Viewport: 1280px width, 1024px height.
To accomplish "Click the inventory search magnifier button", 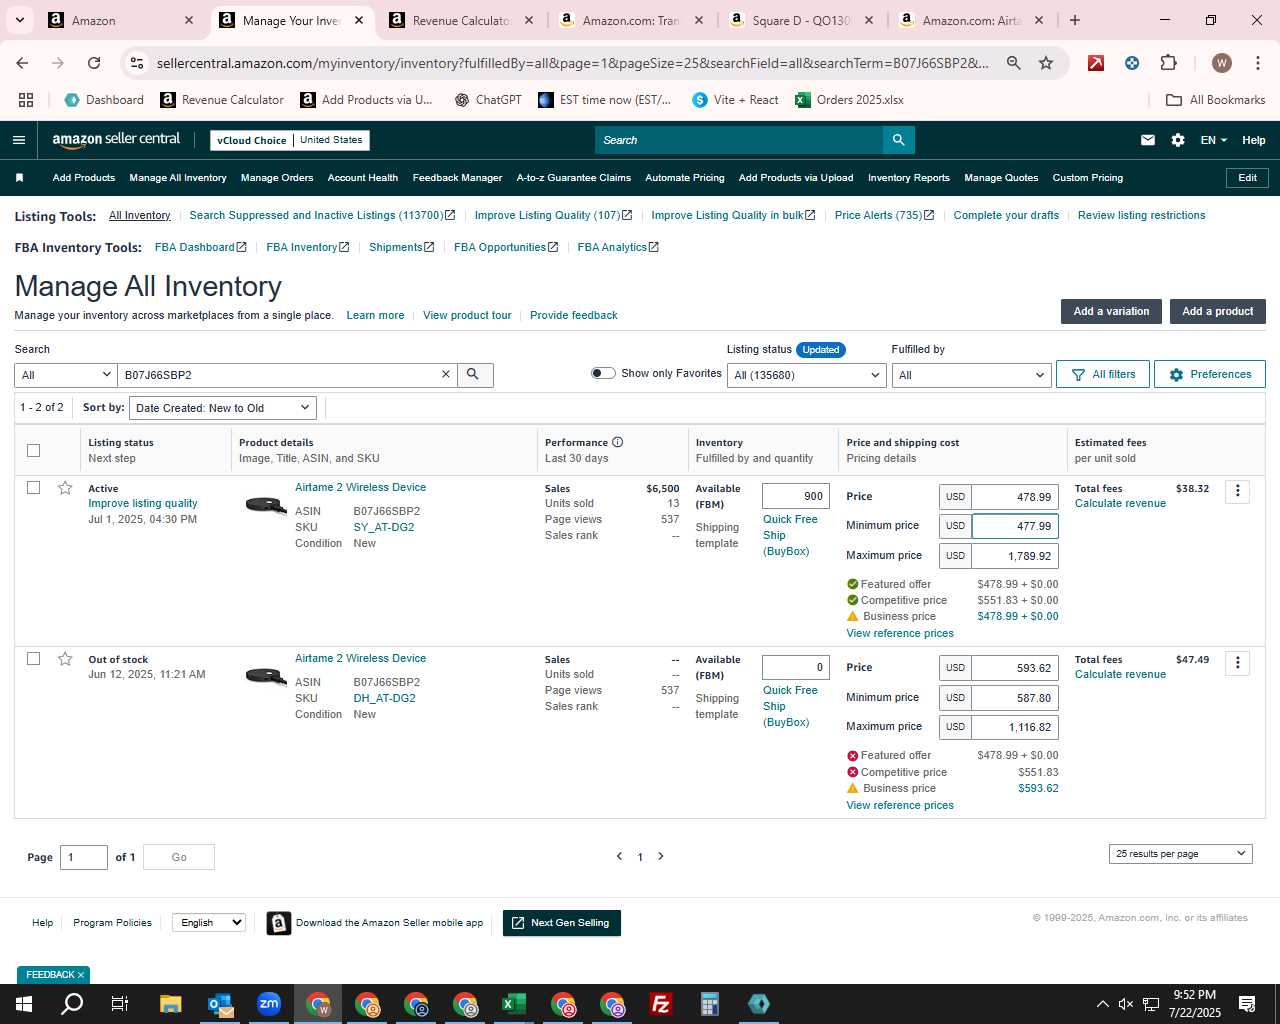I will click(x=474, y=374).
